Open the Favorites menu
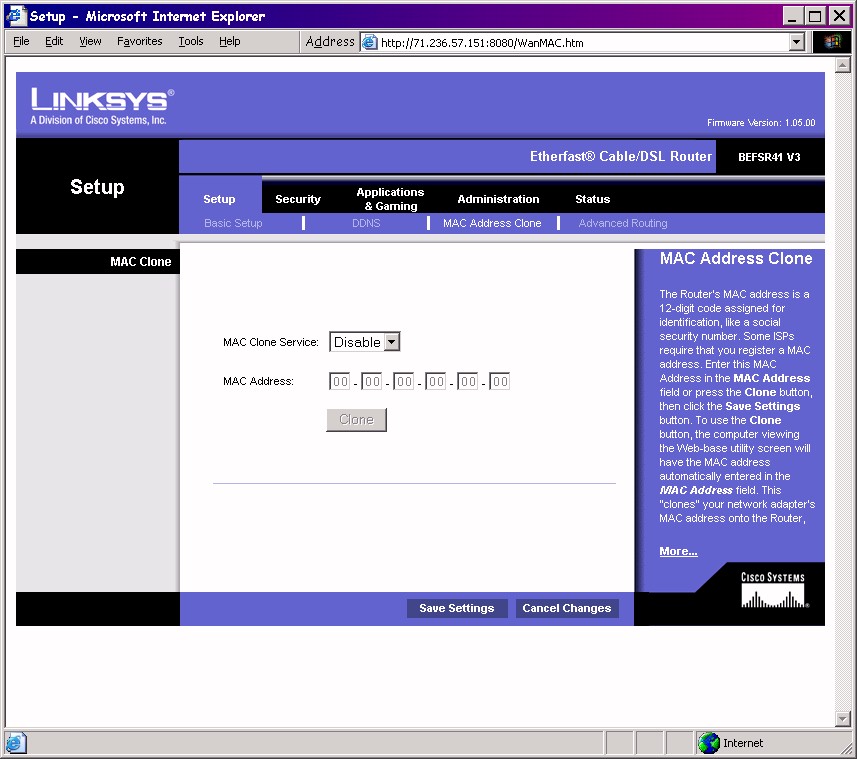 point(139,42)
